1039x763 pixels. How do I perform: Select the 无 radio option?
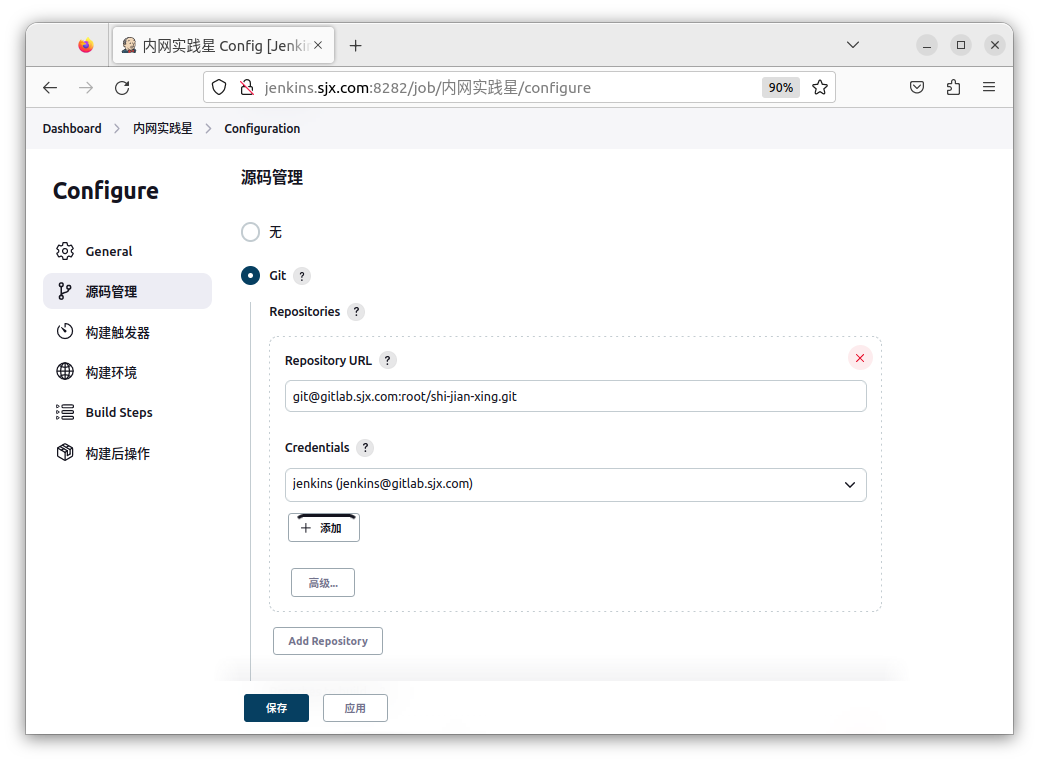click(x=251, y=232)
